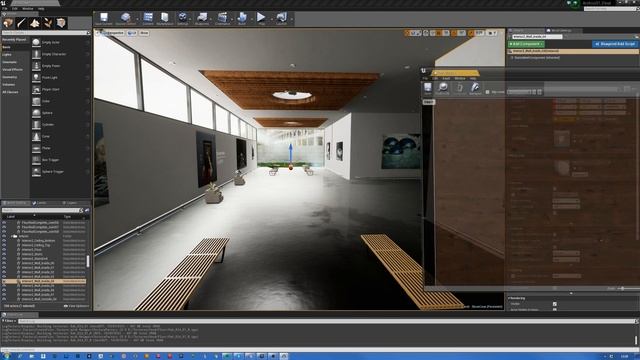The width and height of the screenshot is (640, 360).
Task: Start Play in editor
Action: tap(261, 18)
